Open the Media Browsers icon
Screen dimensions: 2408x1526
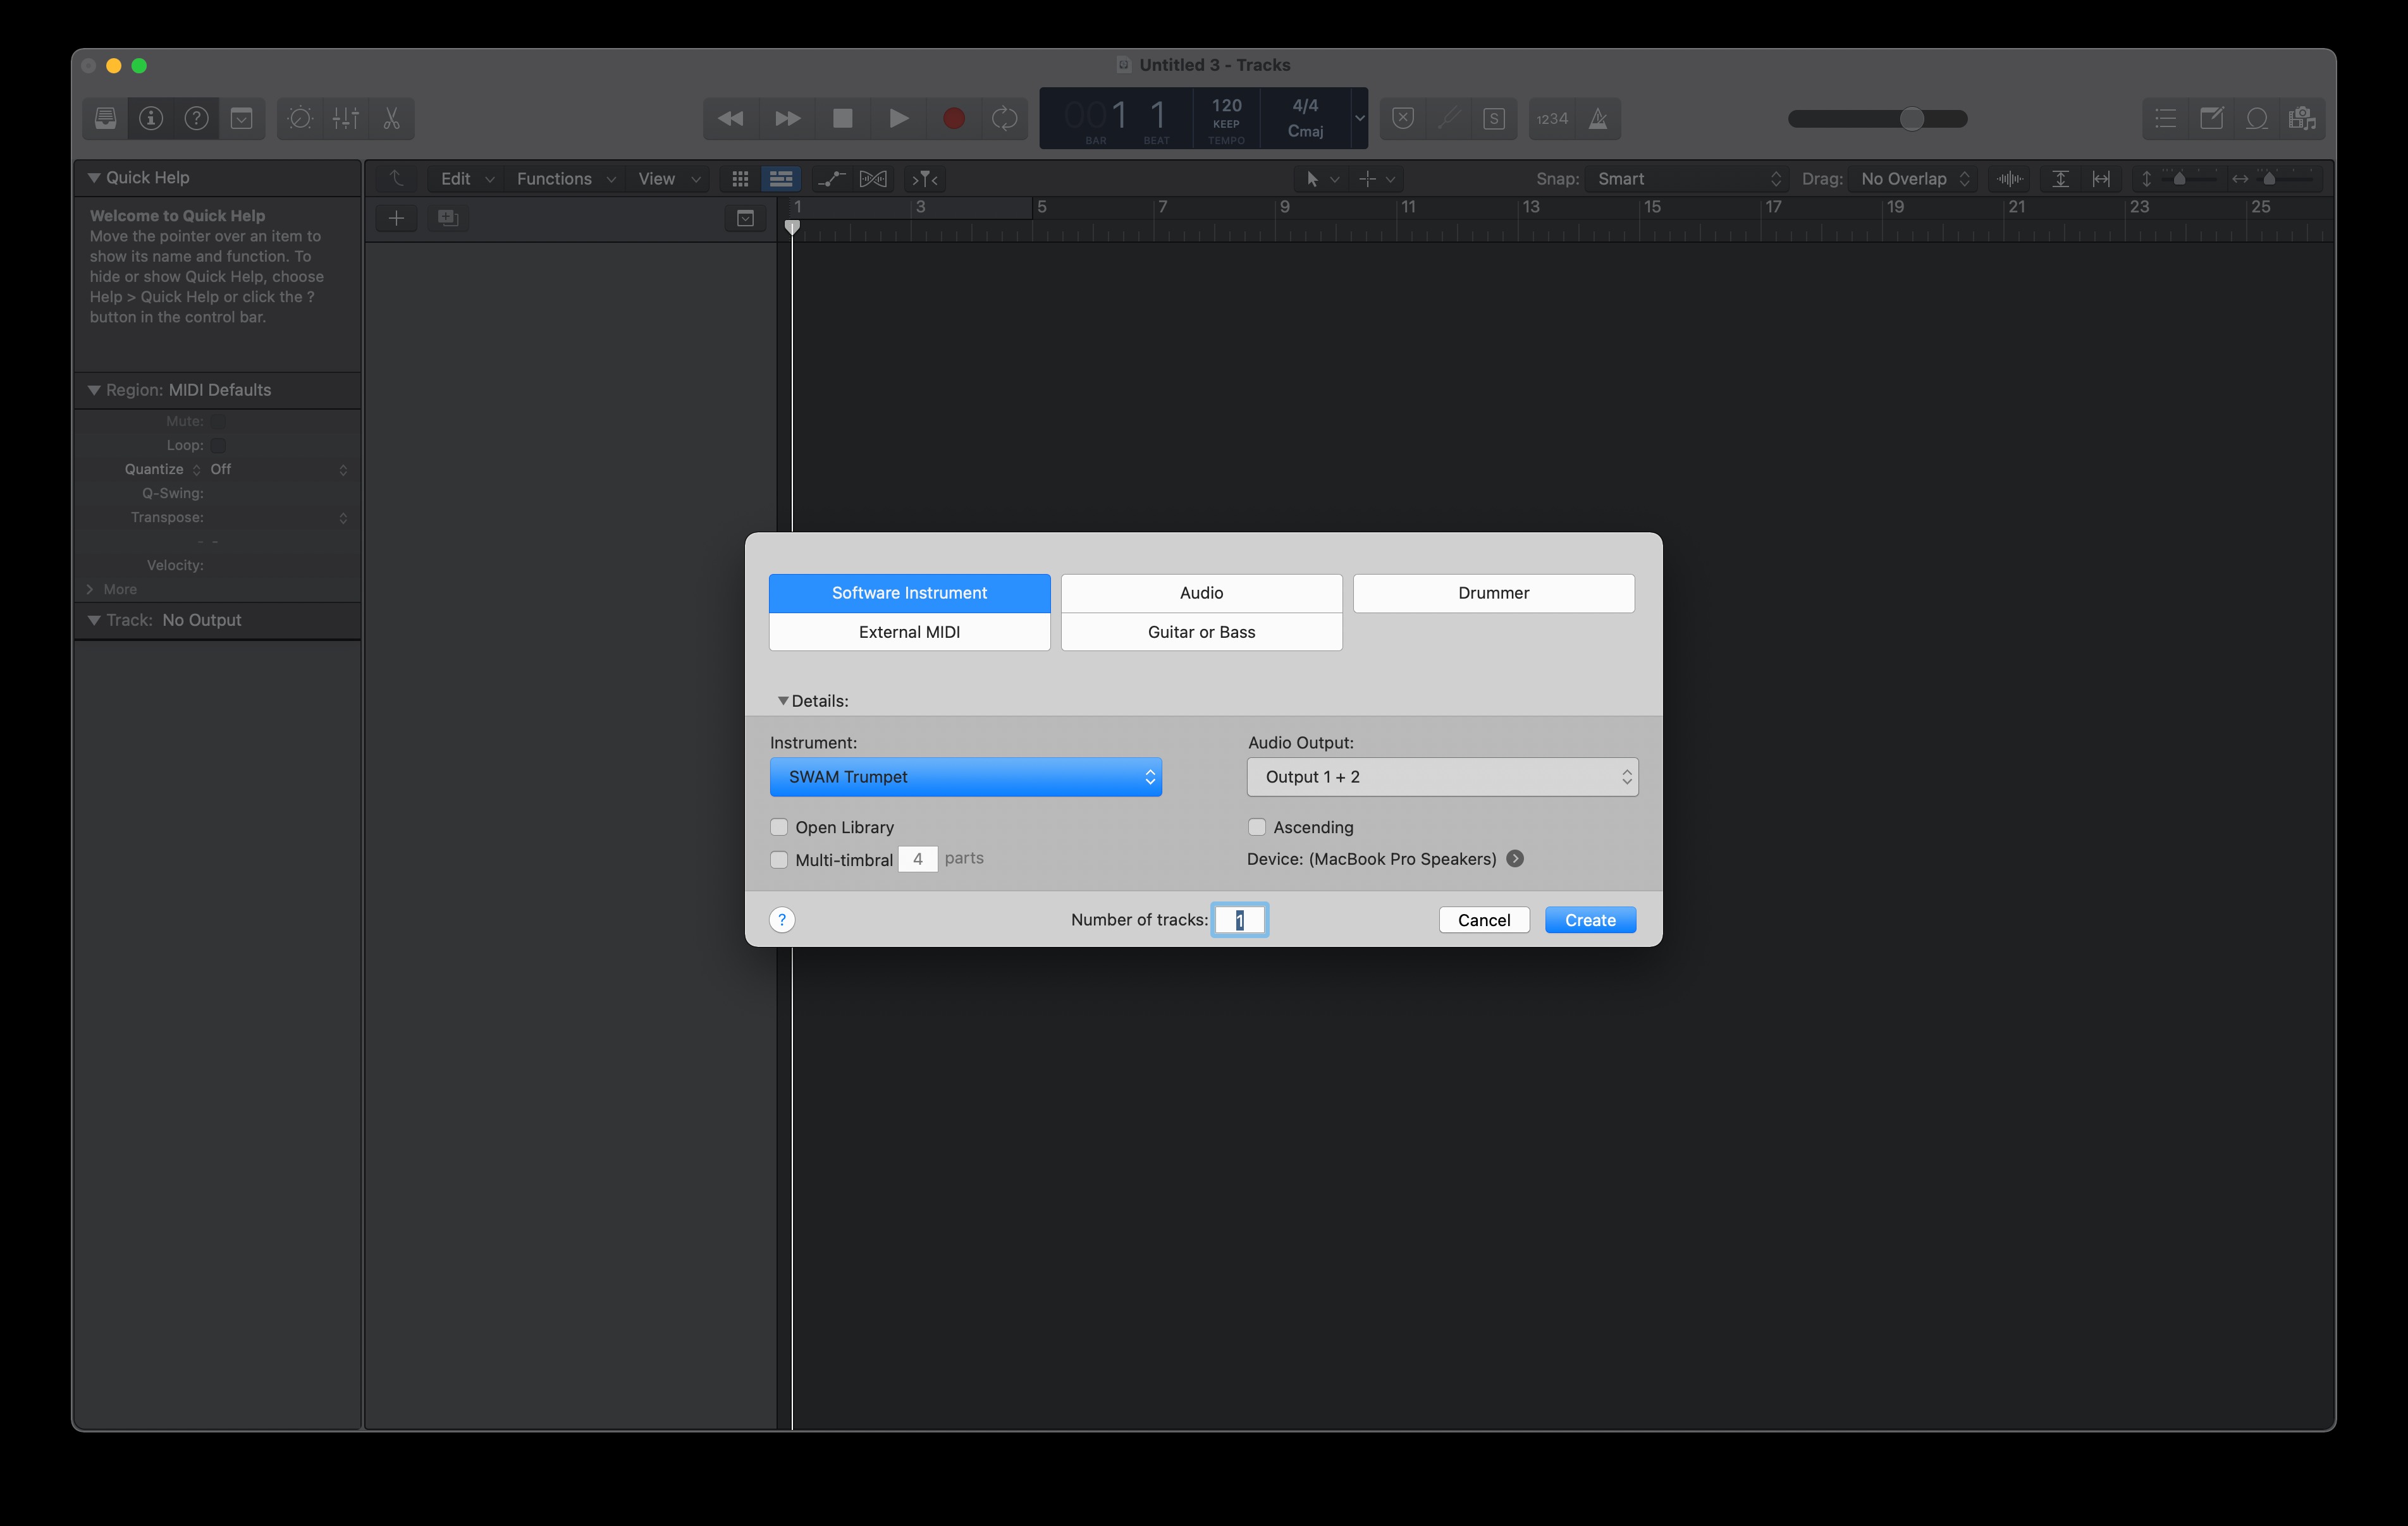(x=2302, y=119)
